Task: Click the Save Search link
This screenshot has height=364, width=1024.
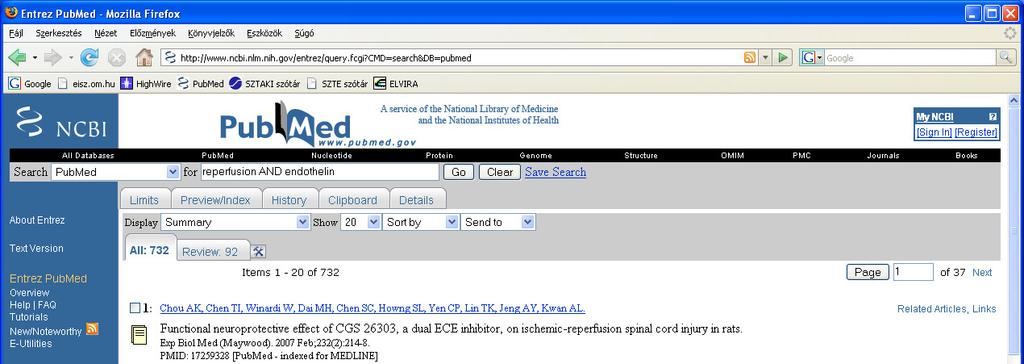Action: pyautogui.click(x=555, y=172)
